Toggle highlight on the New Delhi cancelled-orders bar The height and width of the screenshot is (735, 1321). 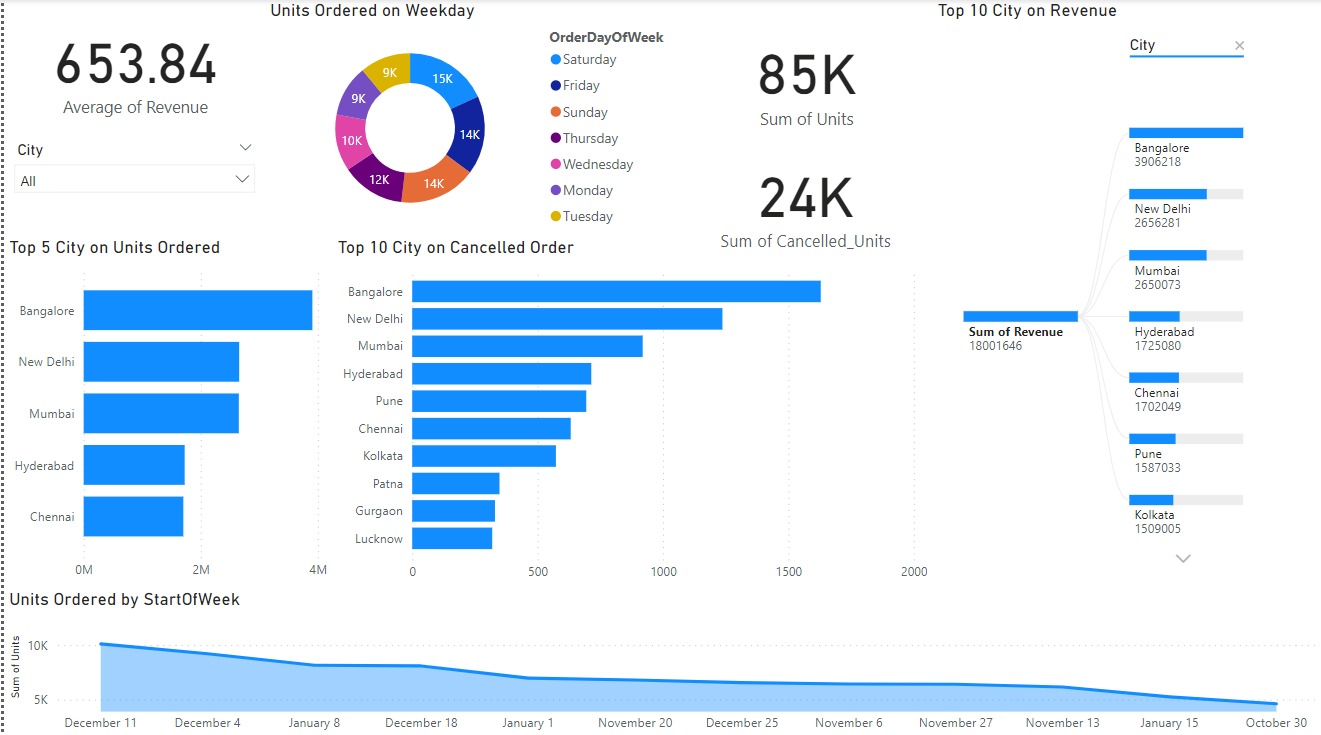(565, 318)
